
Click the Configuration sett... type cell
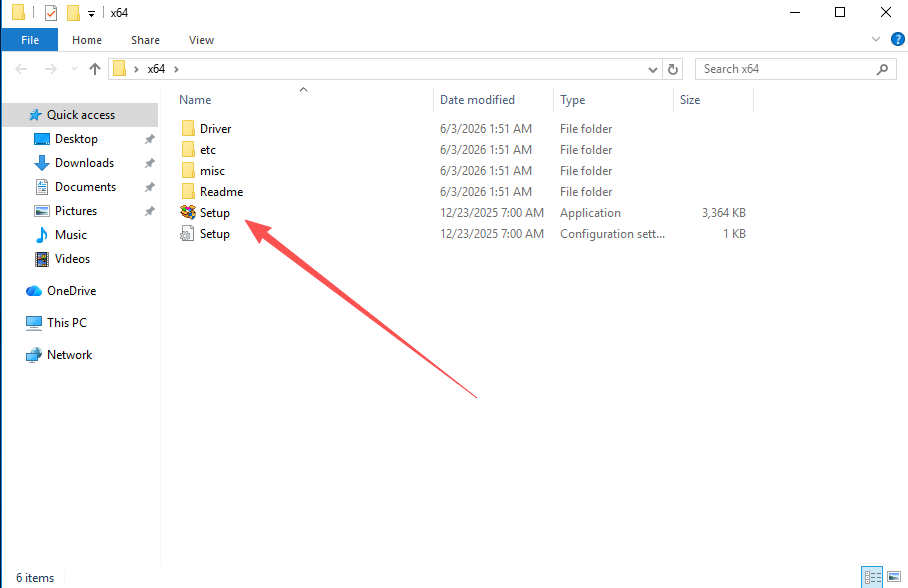point(612,233)
